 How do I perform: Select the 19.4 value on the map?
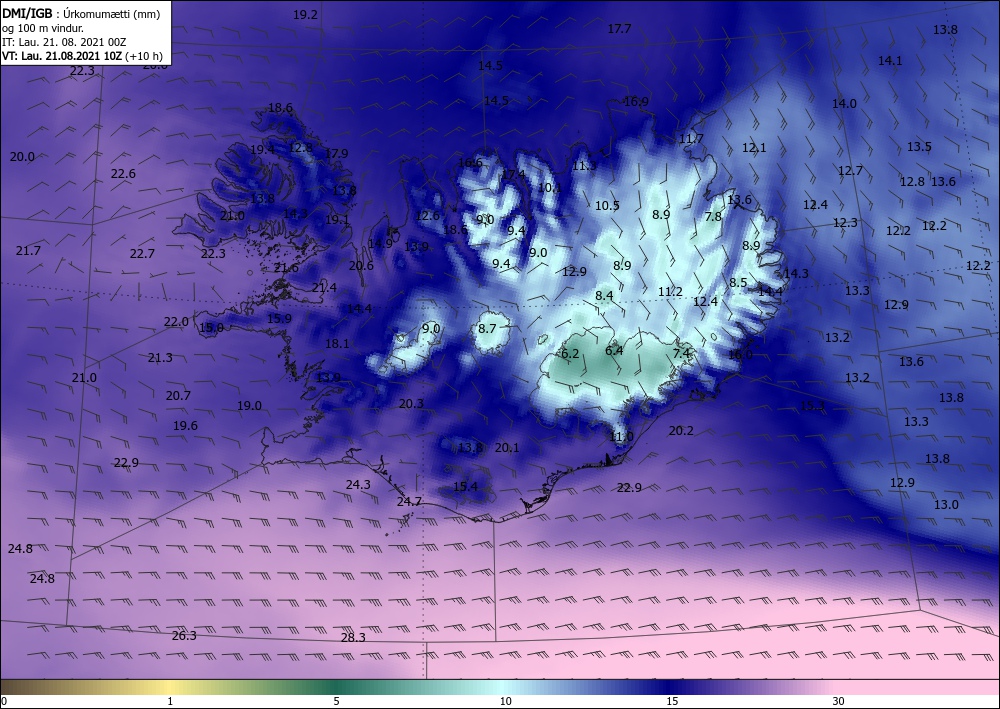coord(262,149)
